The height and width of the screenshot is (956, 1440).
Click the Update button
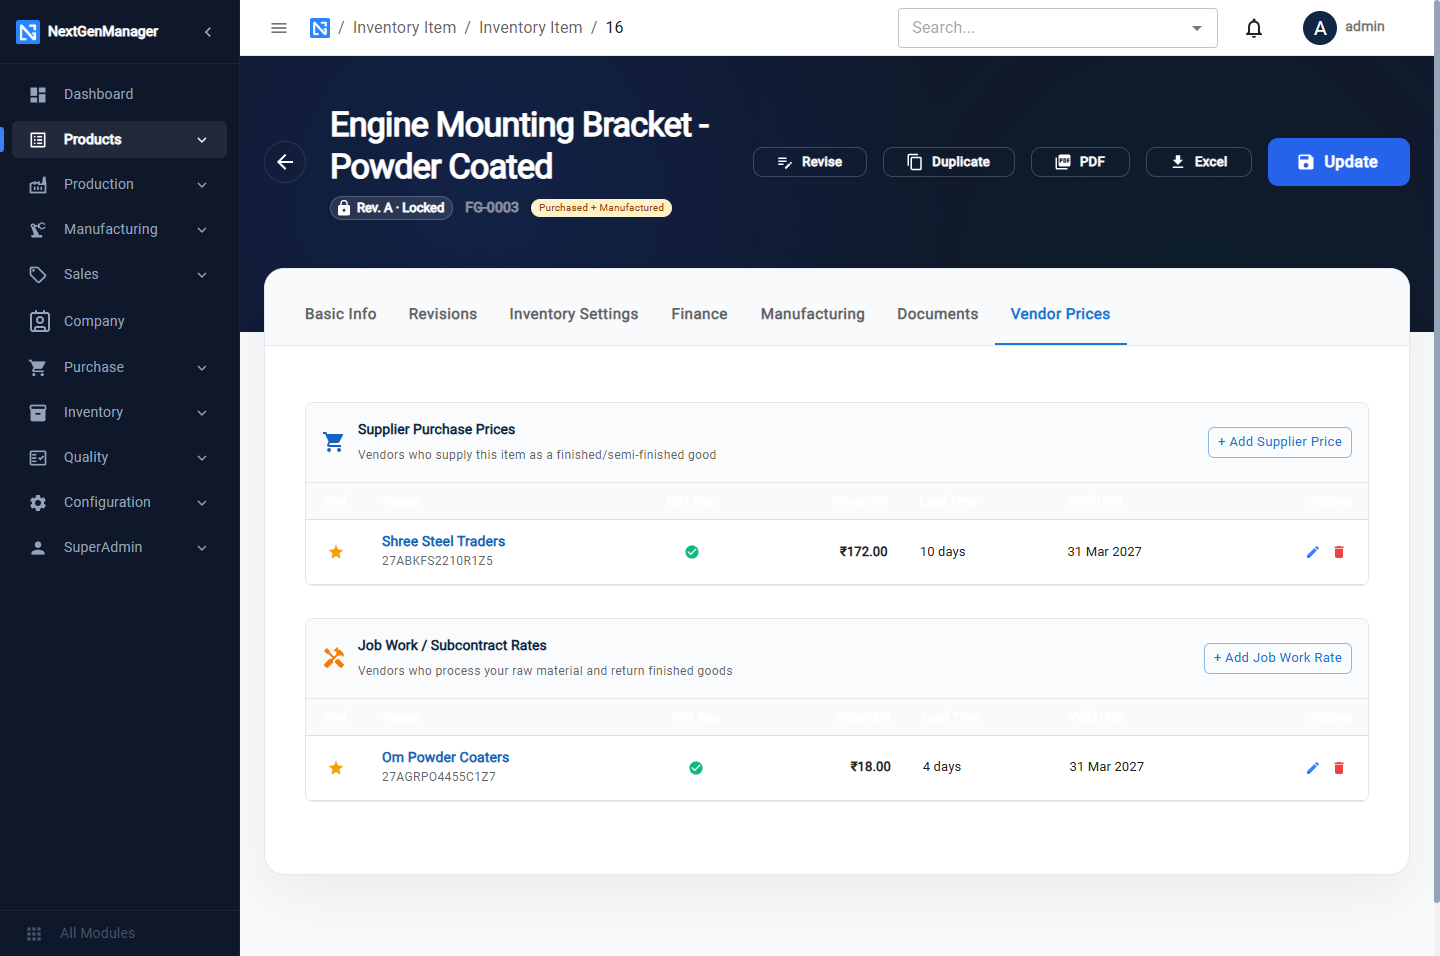pyautogui.click(x=1338, y=162)
